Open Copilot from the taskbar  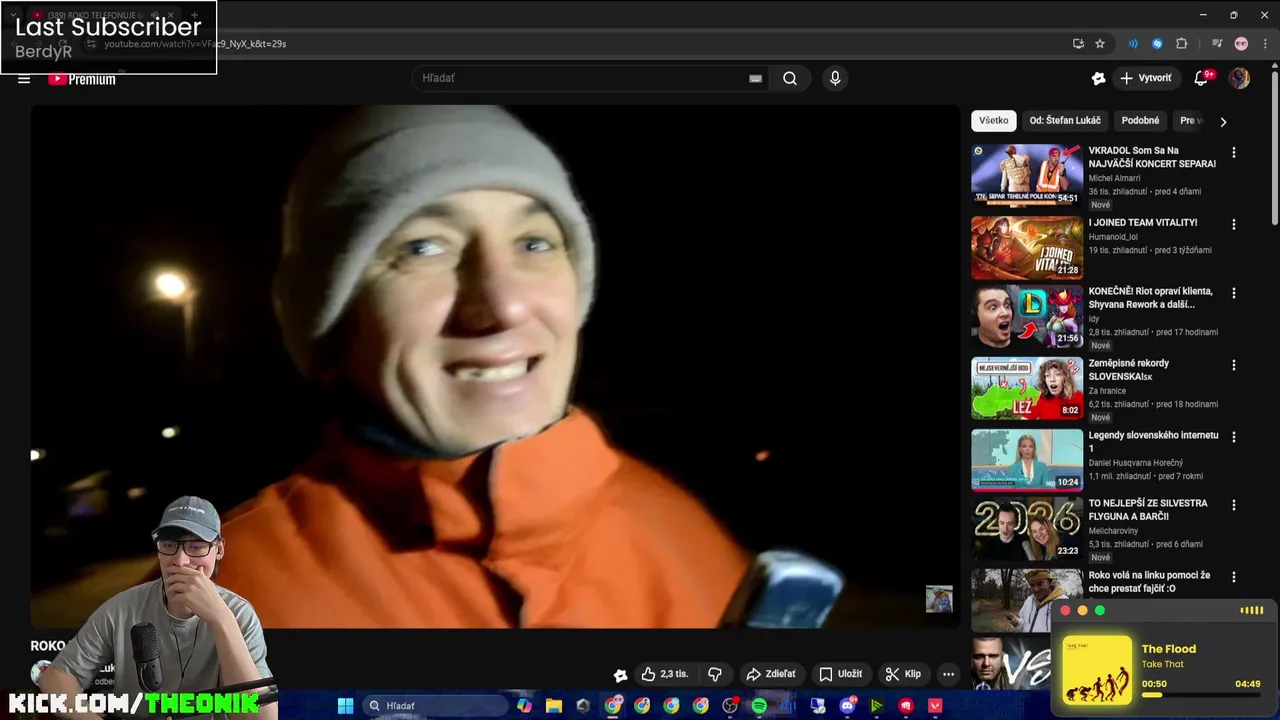[x=525, y=706]
